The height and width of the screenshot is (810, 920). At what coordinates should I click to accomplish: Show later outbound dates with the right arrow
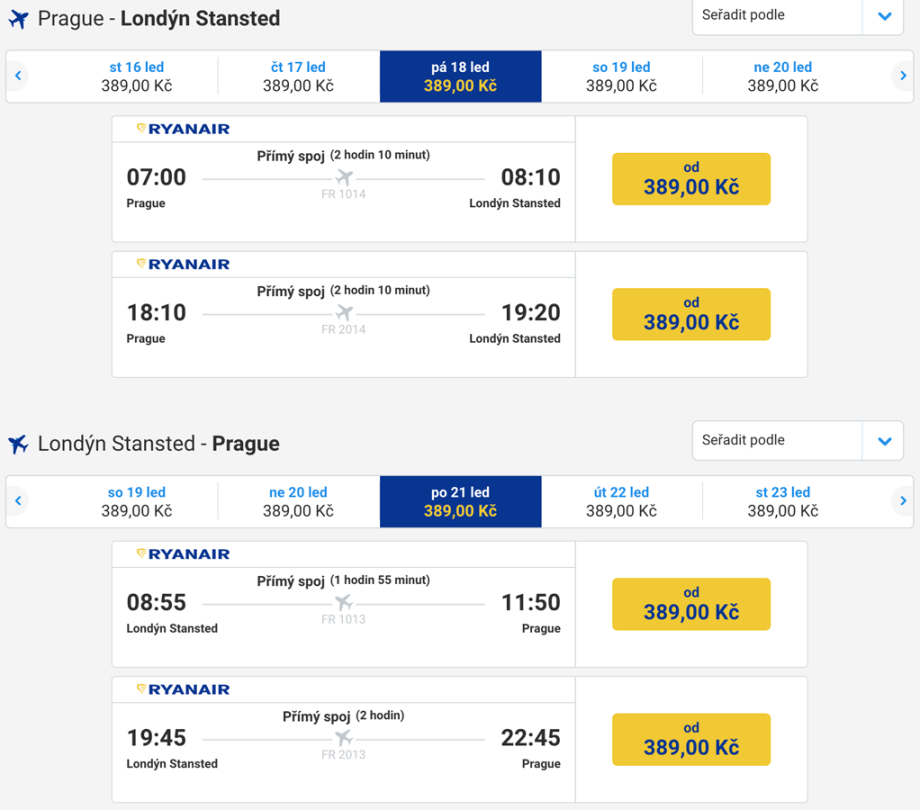coord(902,76)
